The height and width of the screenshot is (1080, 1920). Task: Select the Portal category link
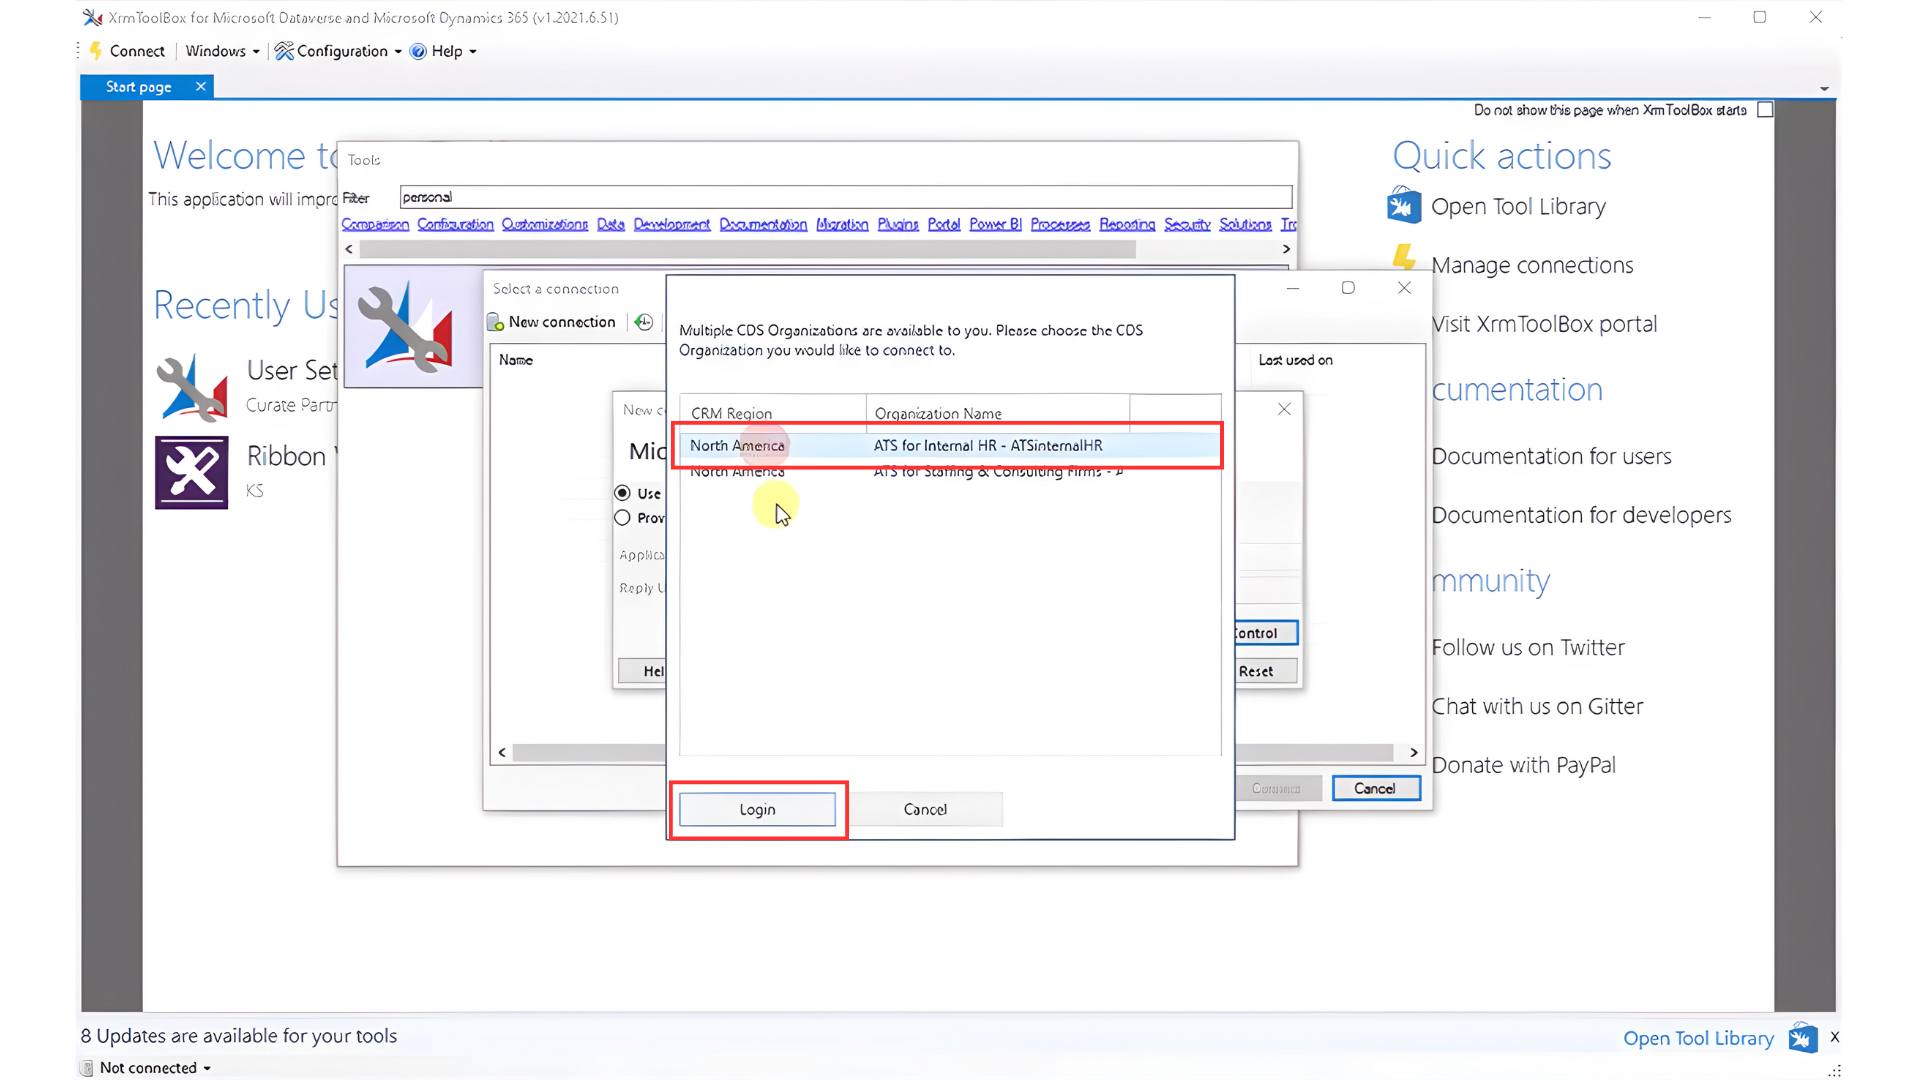tap(944, 224)
